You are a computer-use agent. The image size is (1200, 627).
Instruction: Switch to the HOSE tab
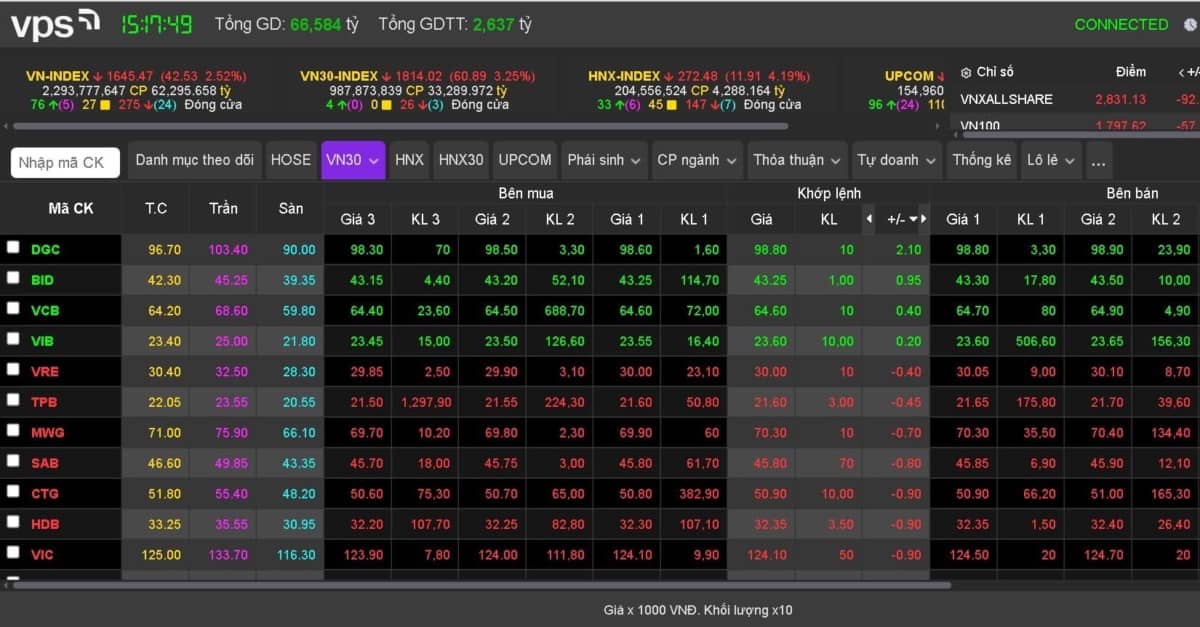click(291, 160)
